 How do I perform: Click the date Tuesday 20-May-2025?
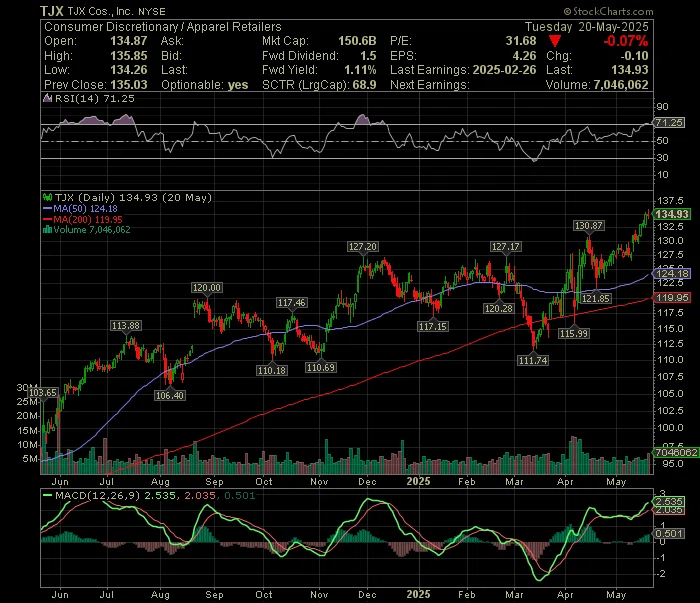[x=587, y=27]
